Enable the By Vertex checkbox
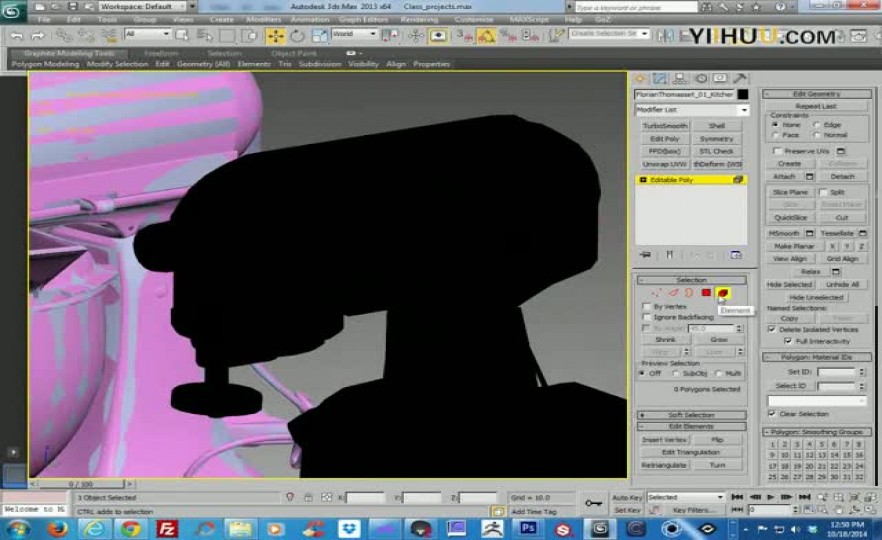Viewport: 882px width, 540px height. pyautogui.click(x=646, y=307)
